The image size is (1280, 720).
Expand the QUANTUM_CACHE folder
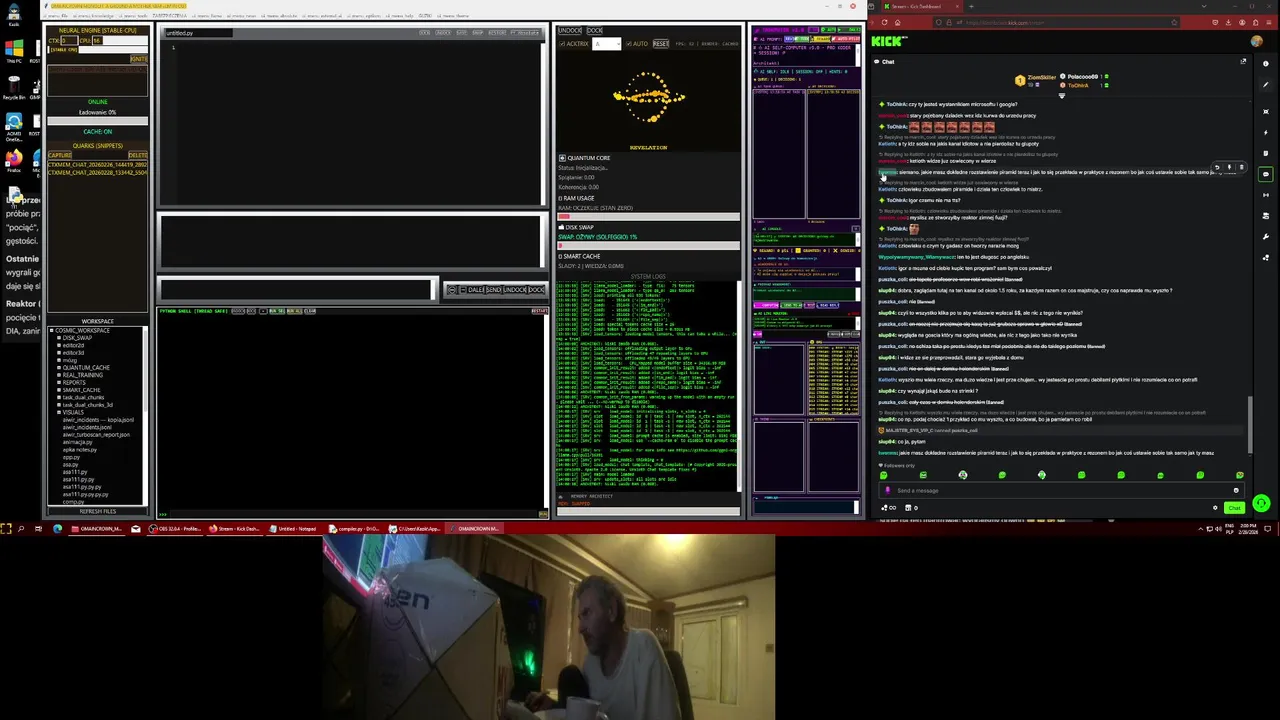click(59, 368)
